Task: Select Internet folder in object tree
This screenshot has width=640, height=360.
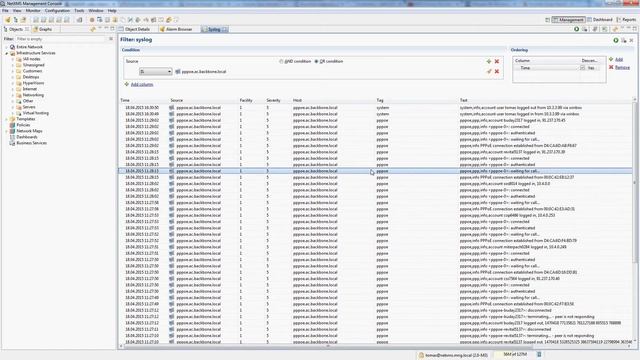Action: 30,89
